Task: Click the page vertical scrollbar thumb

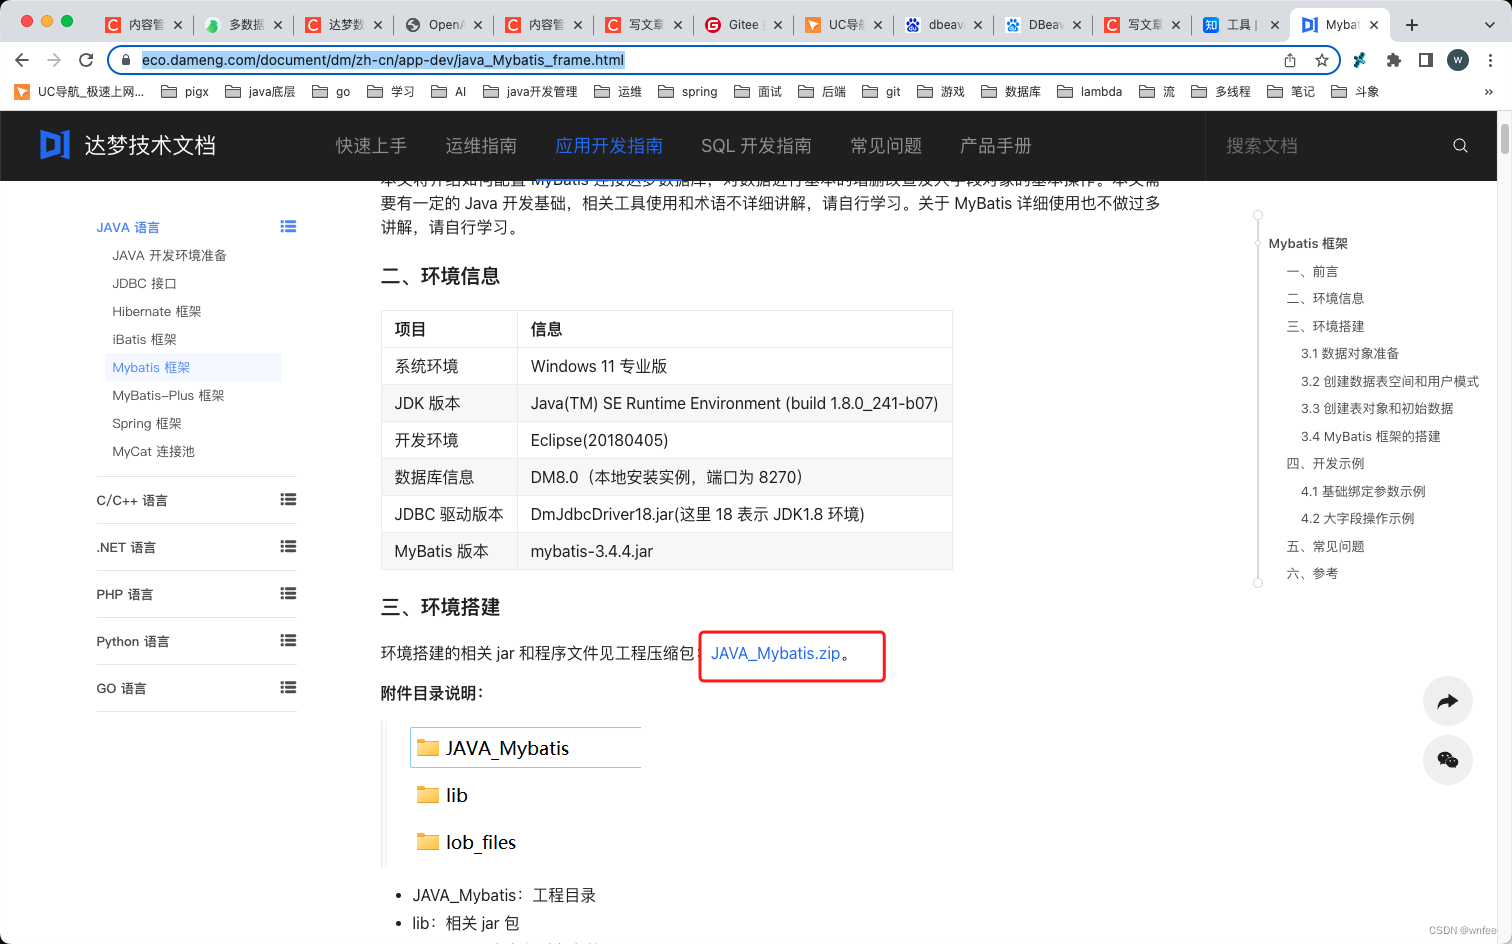Action: point(1504,138)
